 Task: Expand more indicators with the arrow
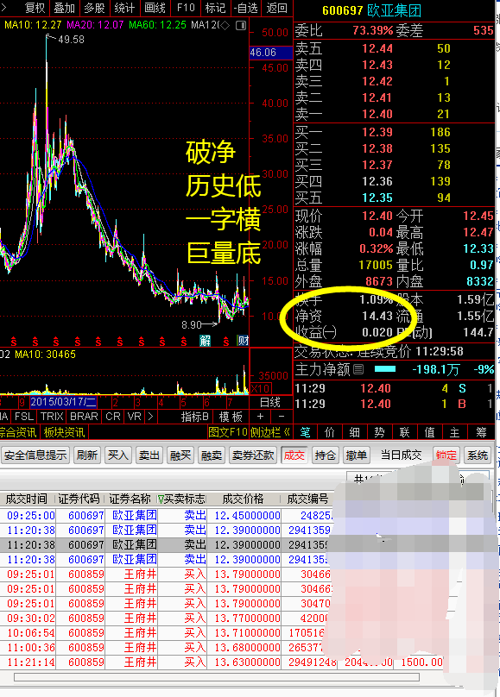coord(150,417)
